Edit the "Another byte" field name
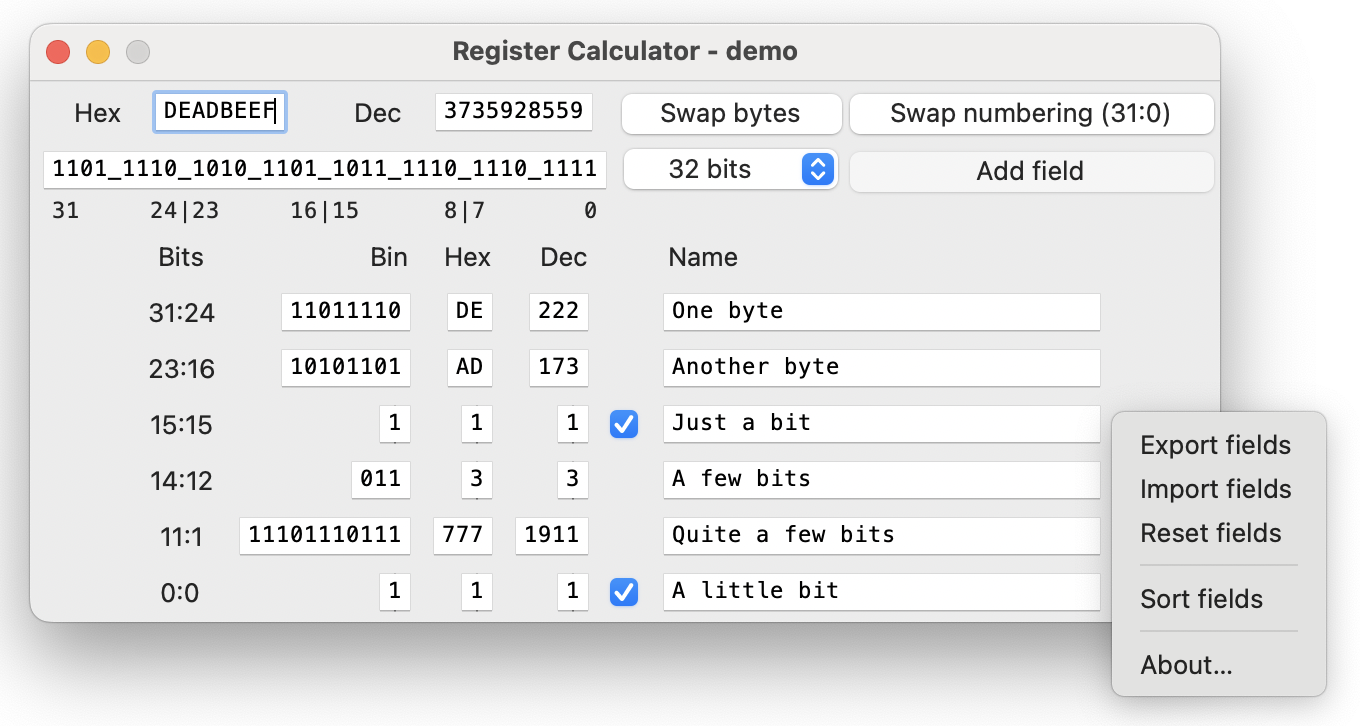 coord(881,367)
